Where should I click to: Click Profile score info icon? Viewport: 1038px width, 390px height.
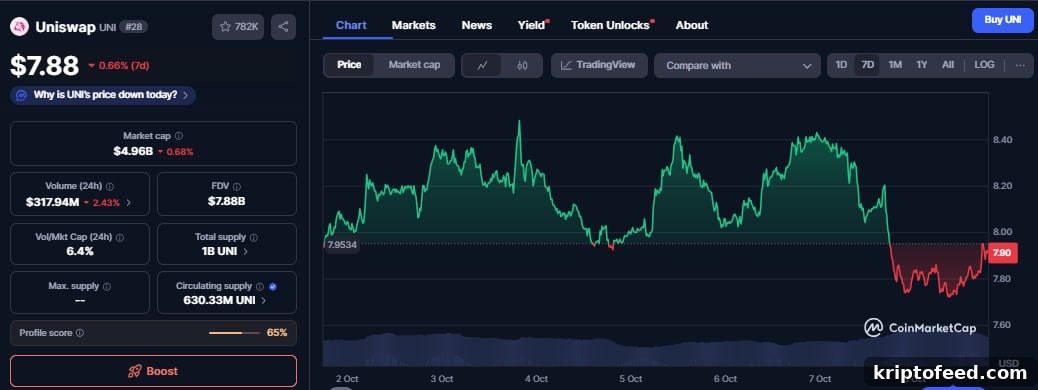(80, 333)
